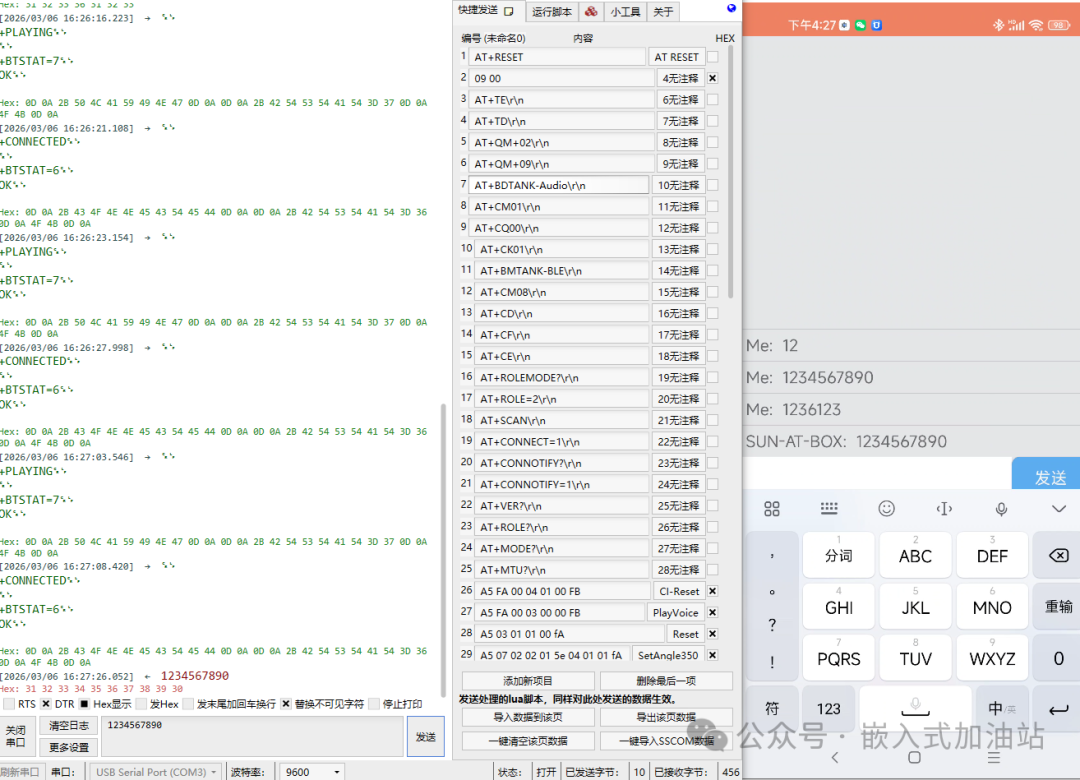1080x780 pixels.
Task: Switch to 快捷发送 tab
Action: point(486,10)
